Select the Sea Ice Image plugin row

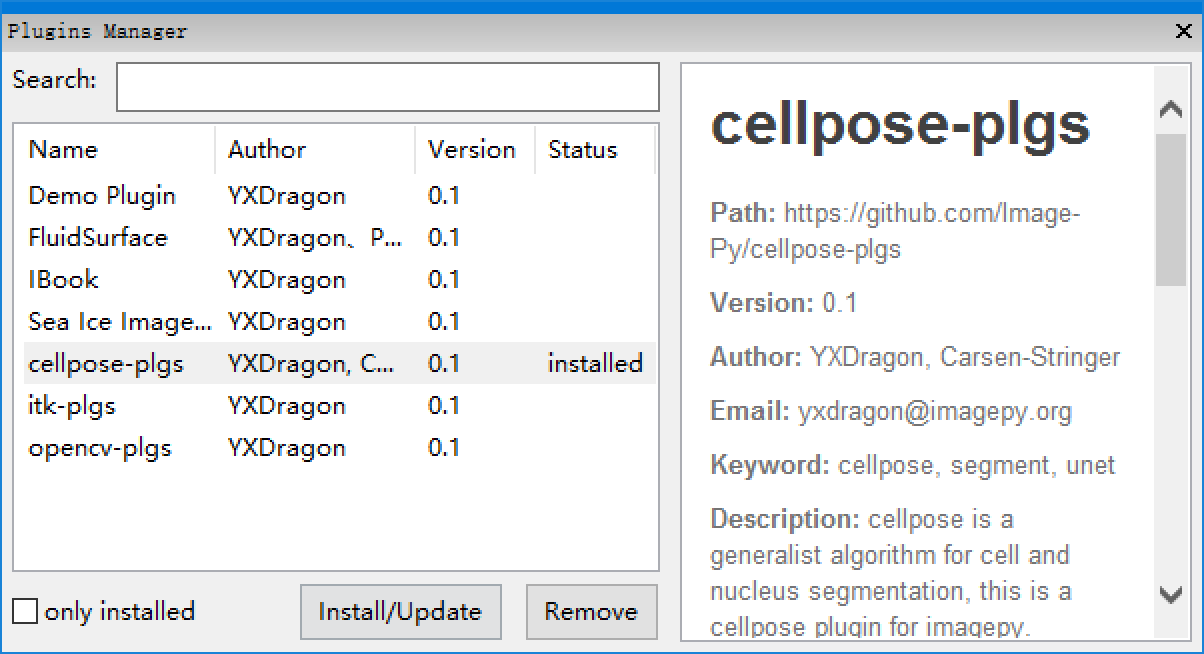pos(336,322)
